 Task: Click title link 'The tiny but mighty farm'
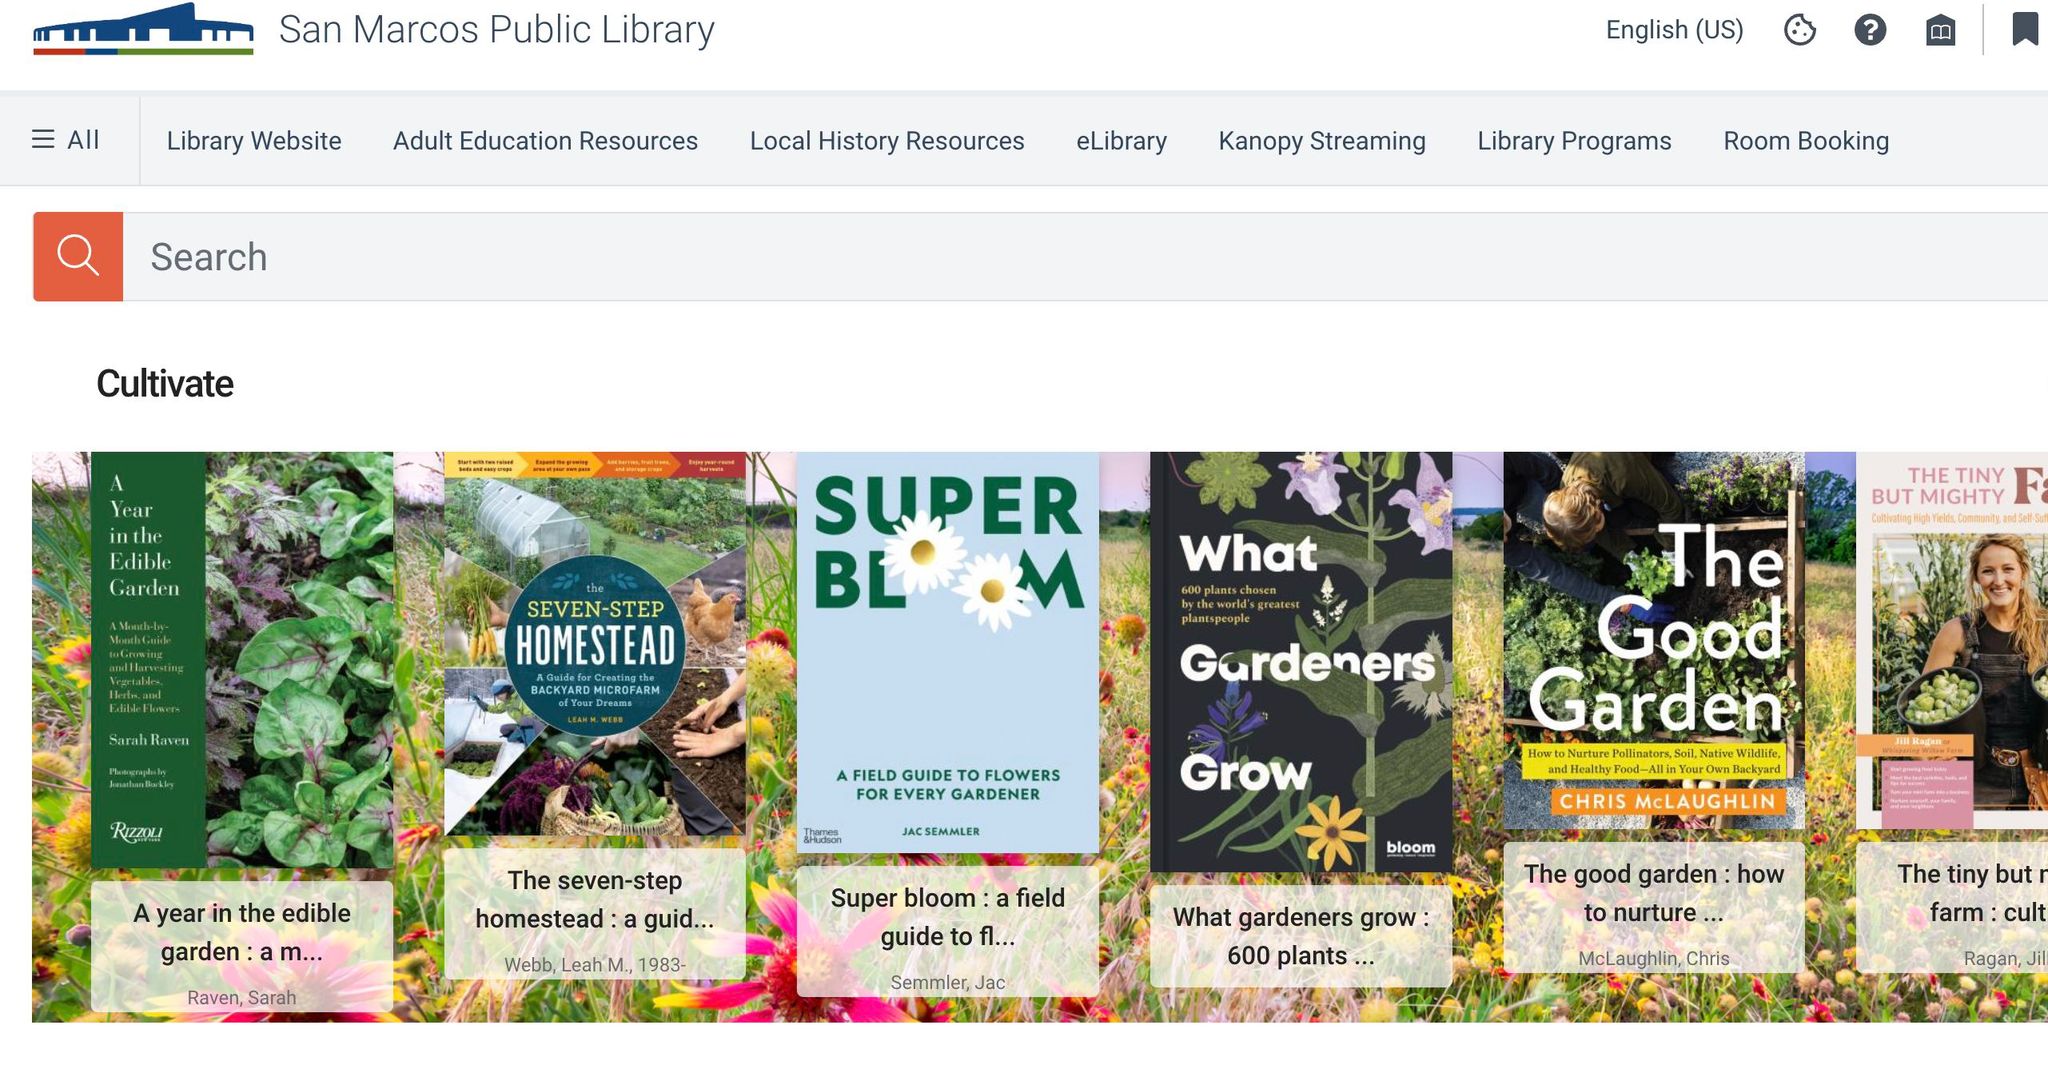click(x=1973, y=893)
